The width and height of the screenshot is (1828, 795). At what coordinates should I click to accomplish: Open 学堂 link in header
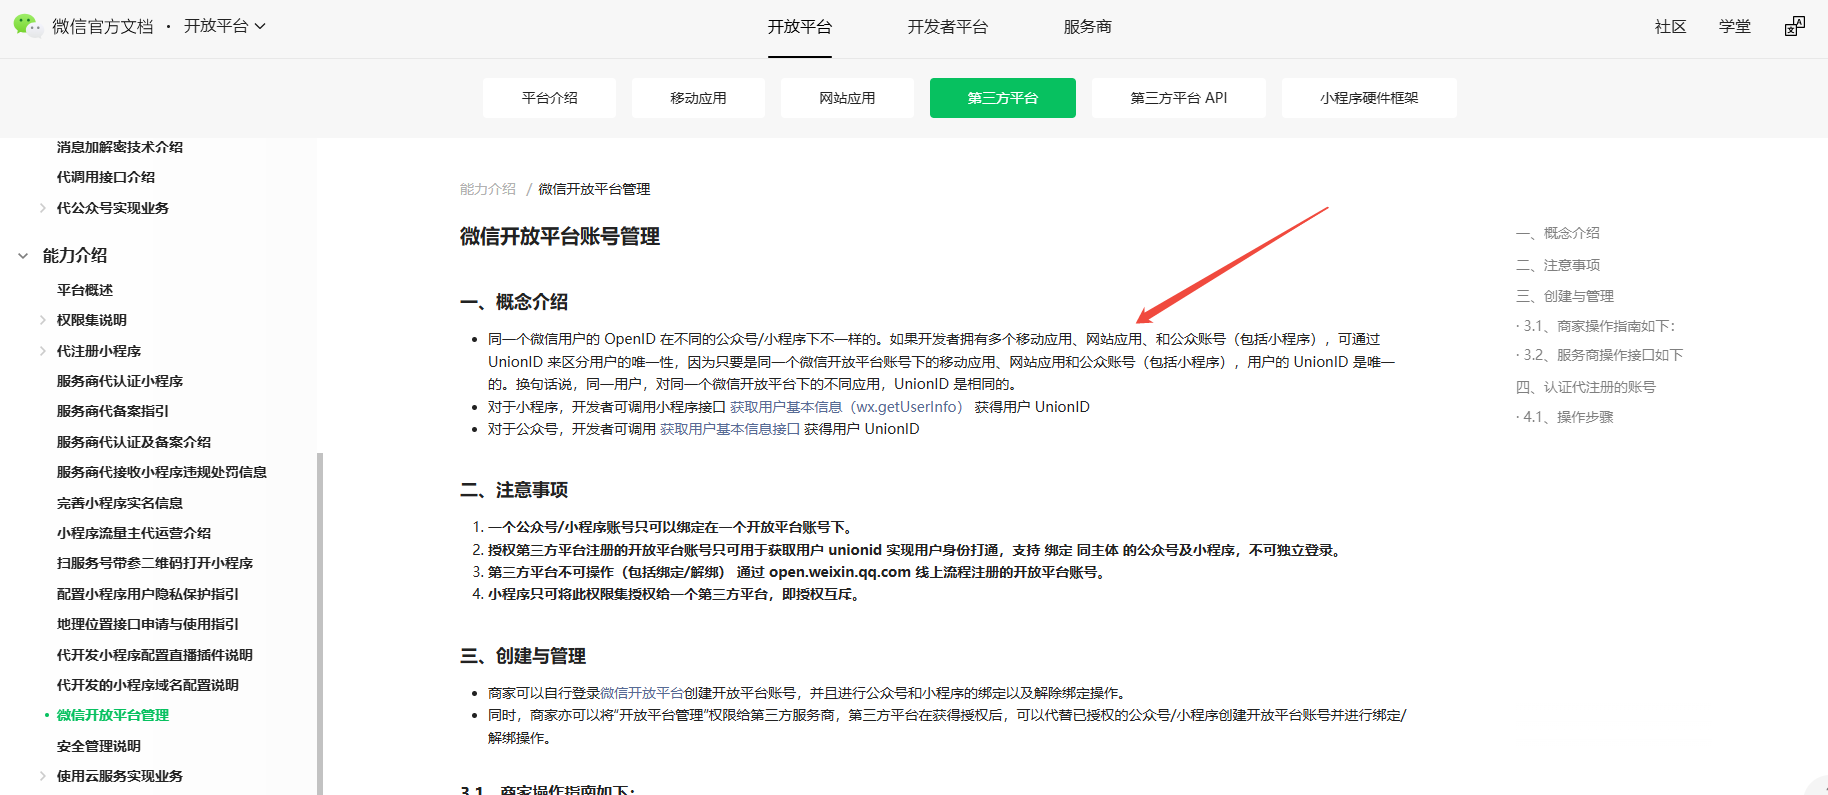pos(1735,27)
